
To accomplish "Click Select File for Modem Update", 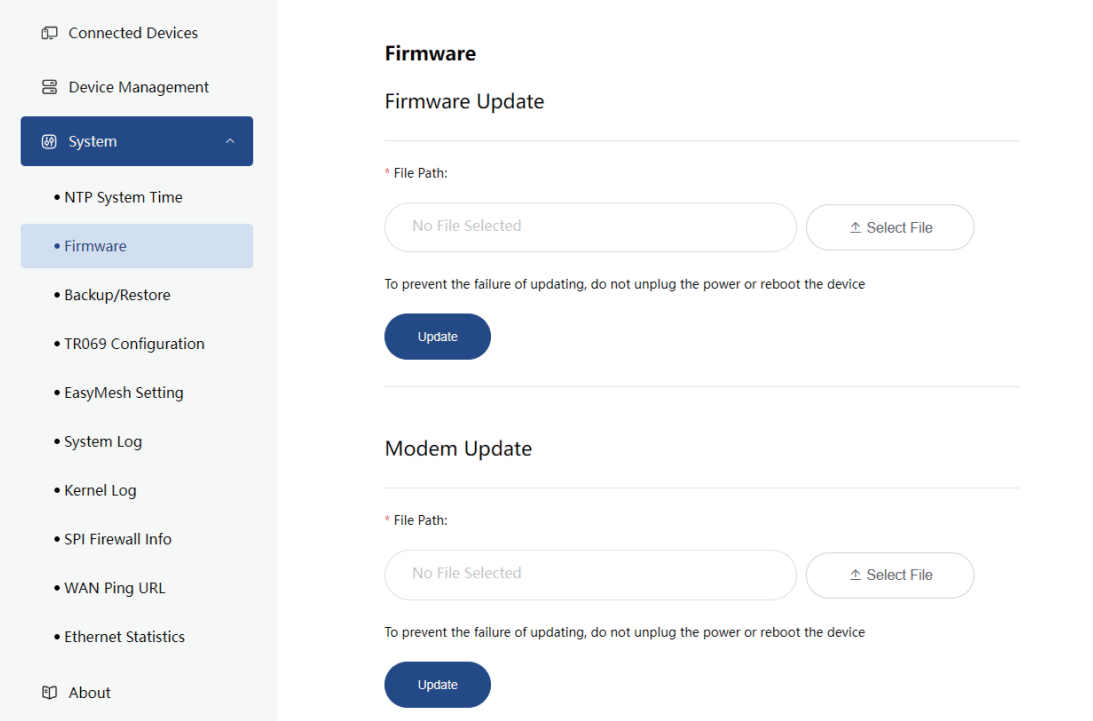I will click(x=890, y=575).
